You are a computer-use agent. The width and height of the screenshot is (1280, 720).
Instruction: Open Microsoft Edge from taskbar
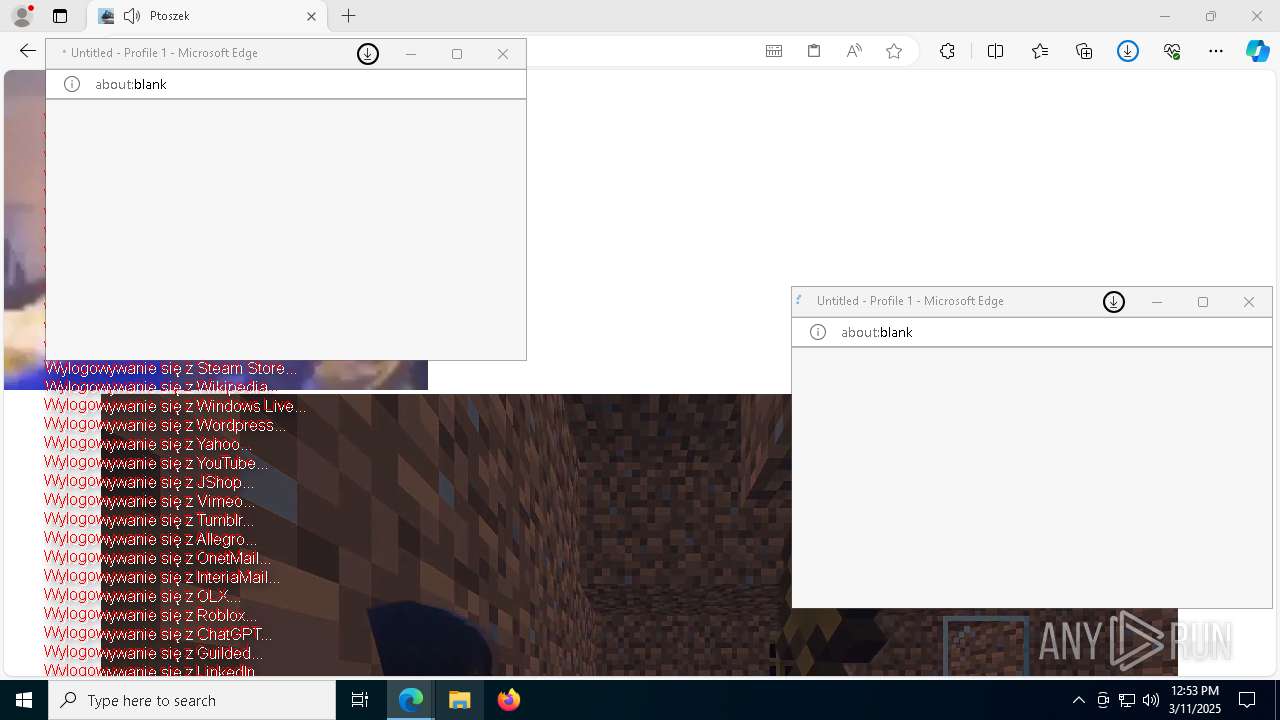click(x=411, y=700)
